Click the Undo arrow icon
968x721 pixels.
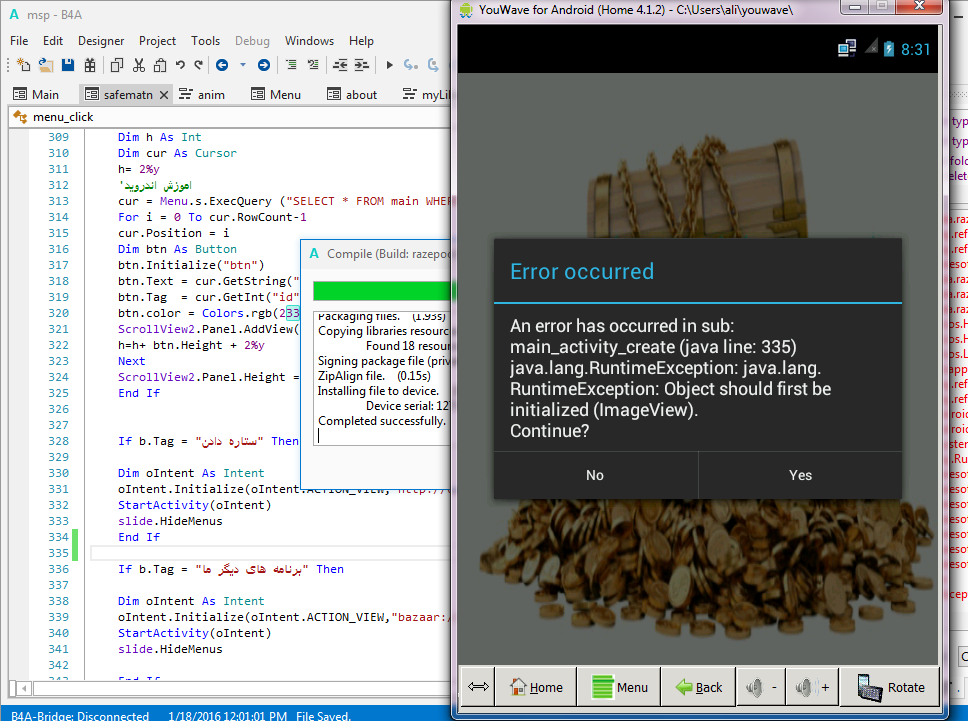pos(180,65)
